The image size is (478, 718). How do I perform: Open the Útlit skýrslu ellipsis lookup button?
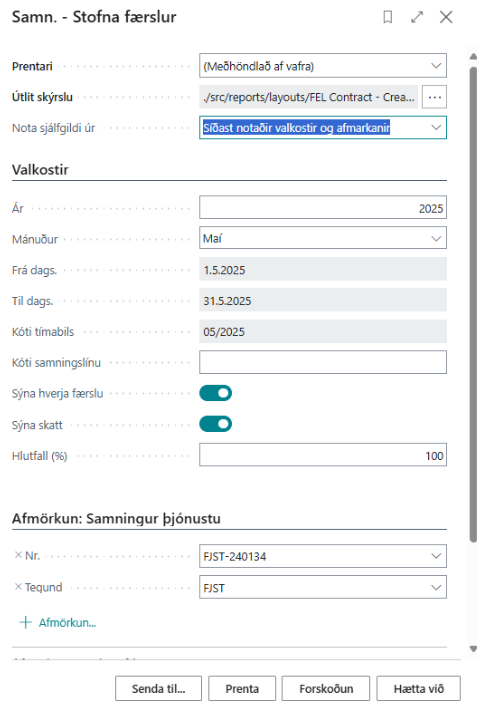(434, 97)
